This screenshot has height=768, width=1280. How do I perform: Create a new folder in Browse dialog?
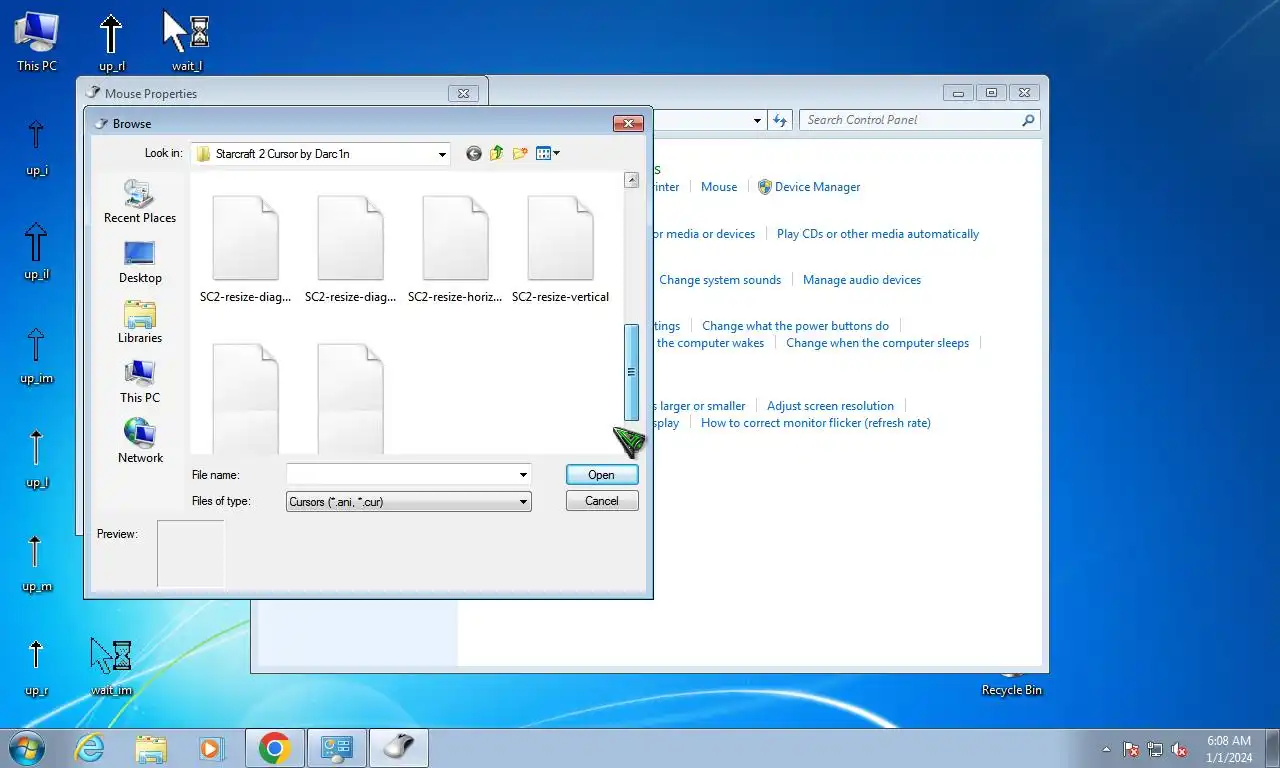pos(520,153)
